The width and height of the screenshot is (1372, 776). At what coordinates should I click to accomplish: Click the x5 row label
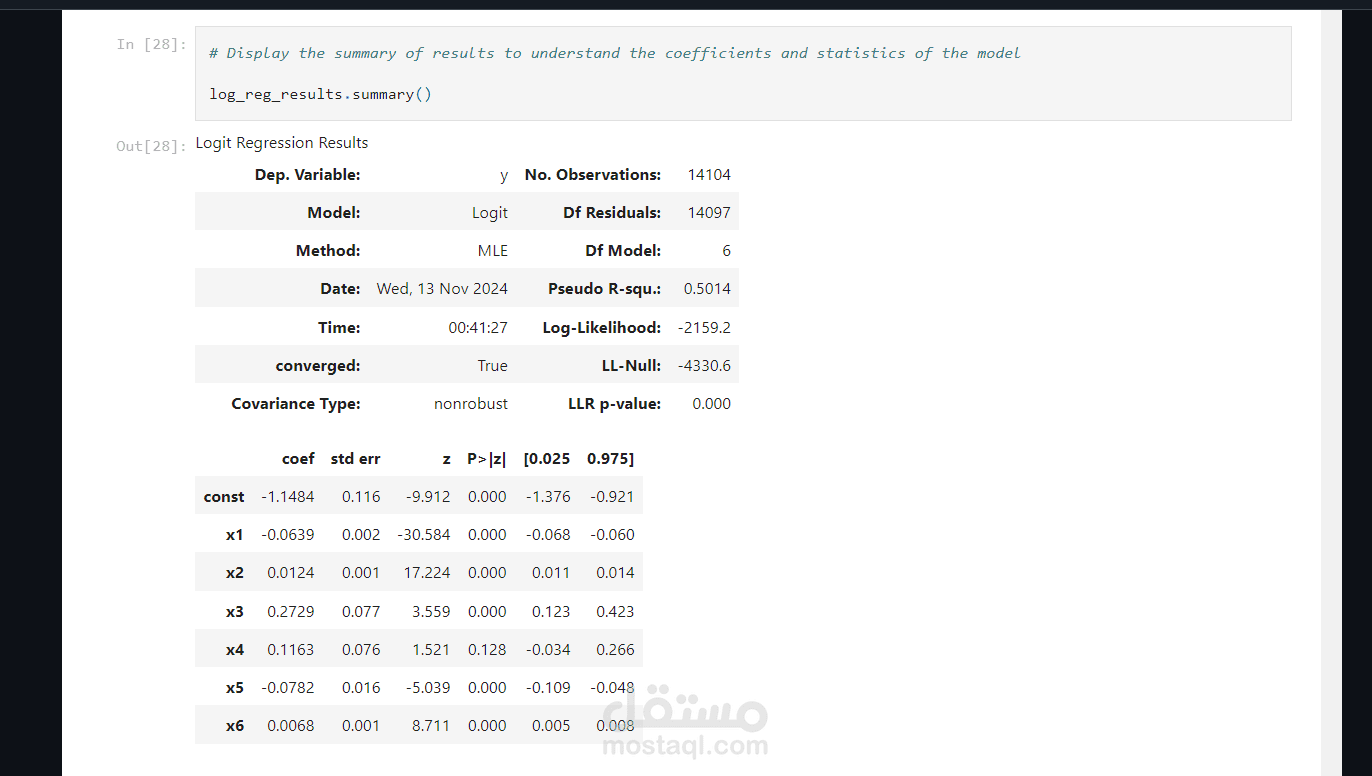point(235,688)
